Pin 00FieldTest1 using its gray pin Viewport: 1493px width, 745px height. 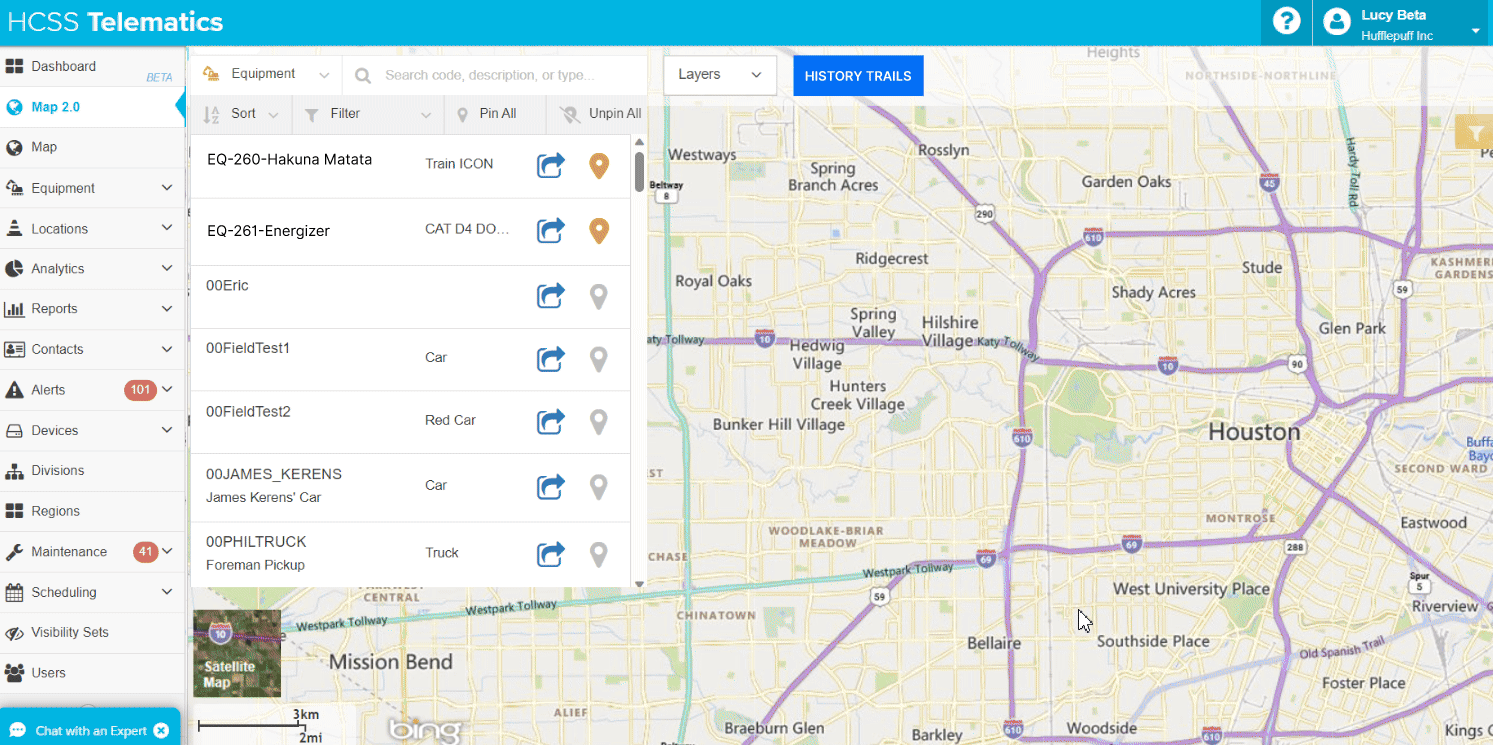tap(599, 359)
